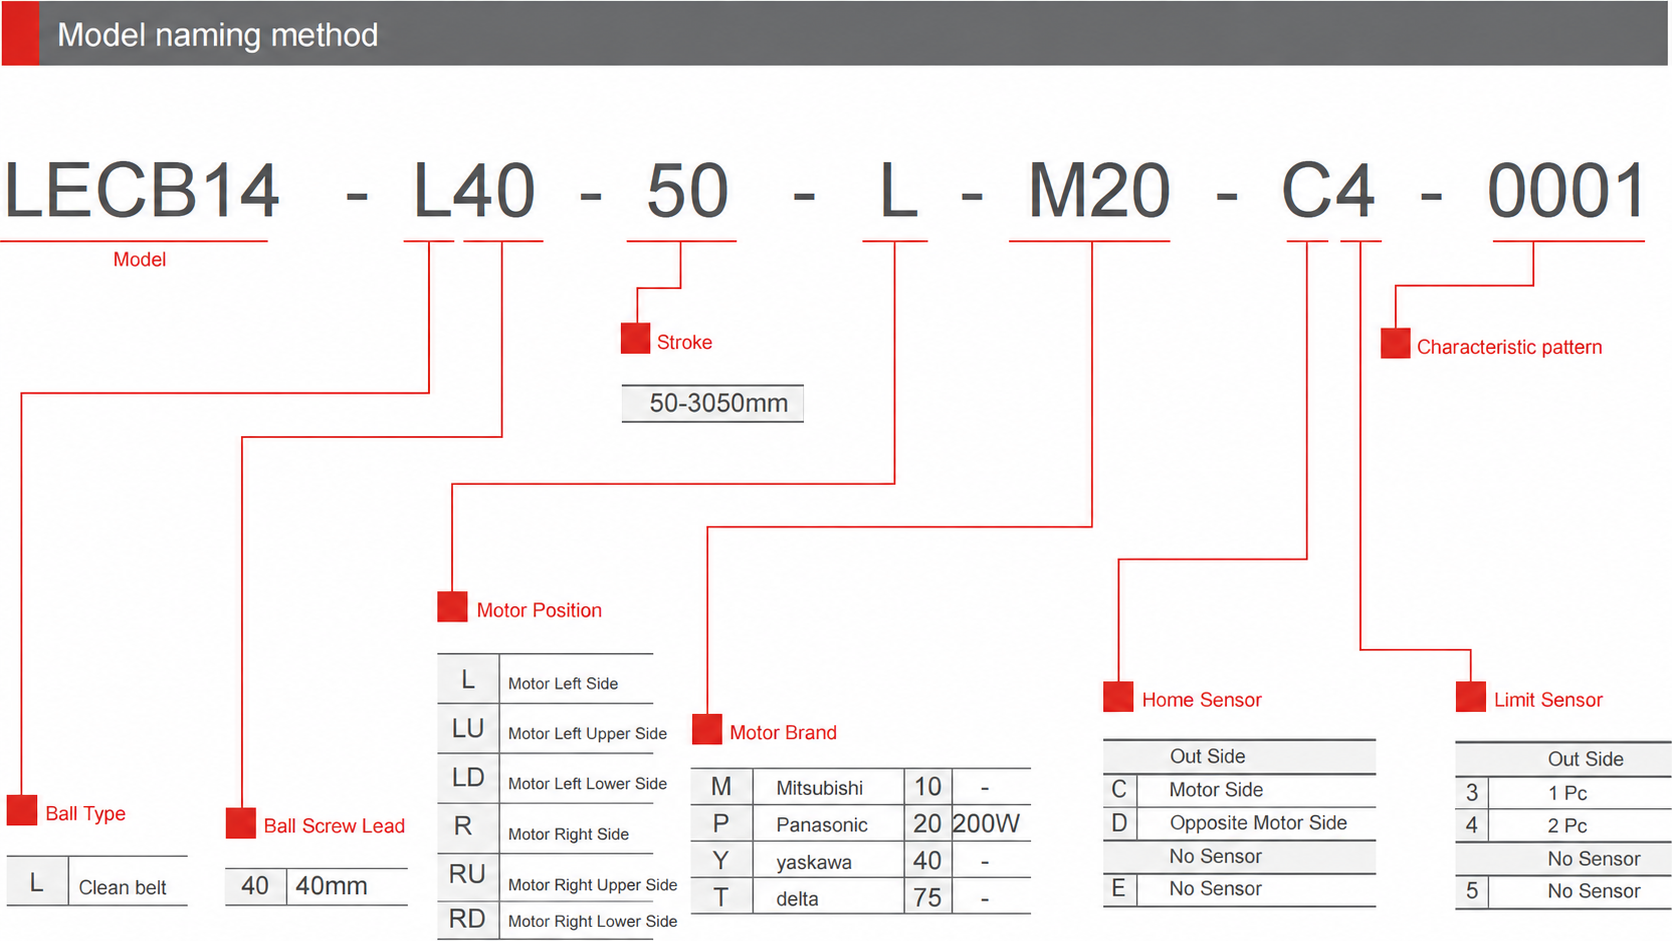Click the 'Characteristic pattern' label
The image size is (1672, 941).
1509,347
